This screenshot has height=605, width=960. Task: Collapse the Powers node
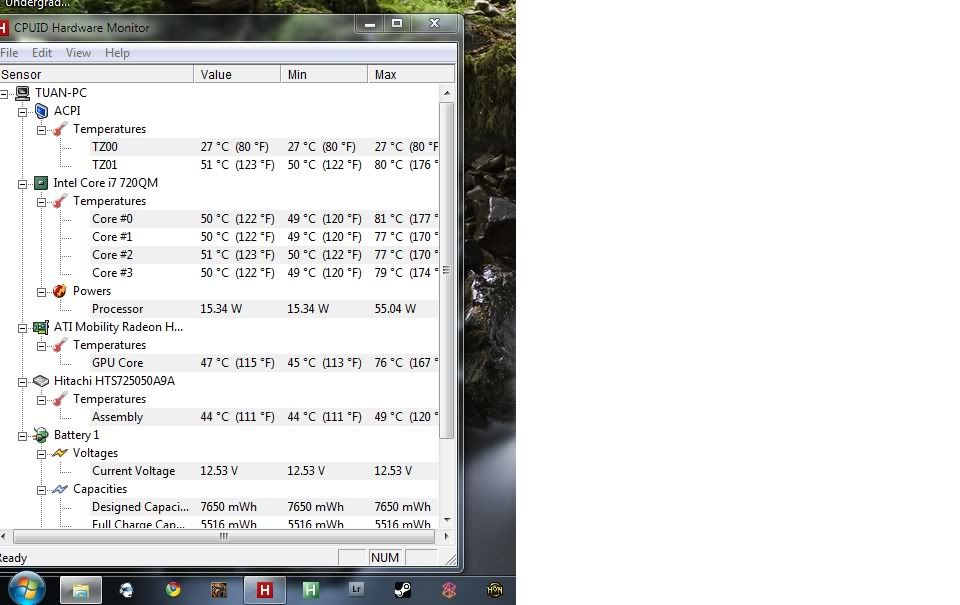click(x=41, y=292)
